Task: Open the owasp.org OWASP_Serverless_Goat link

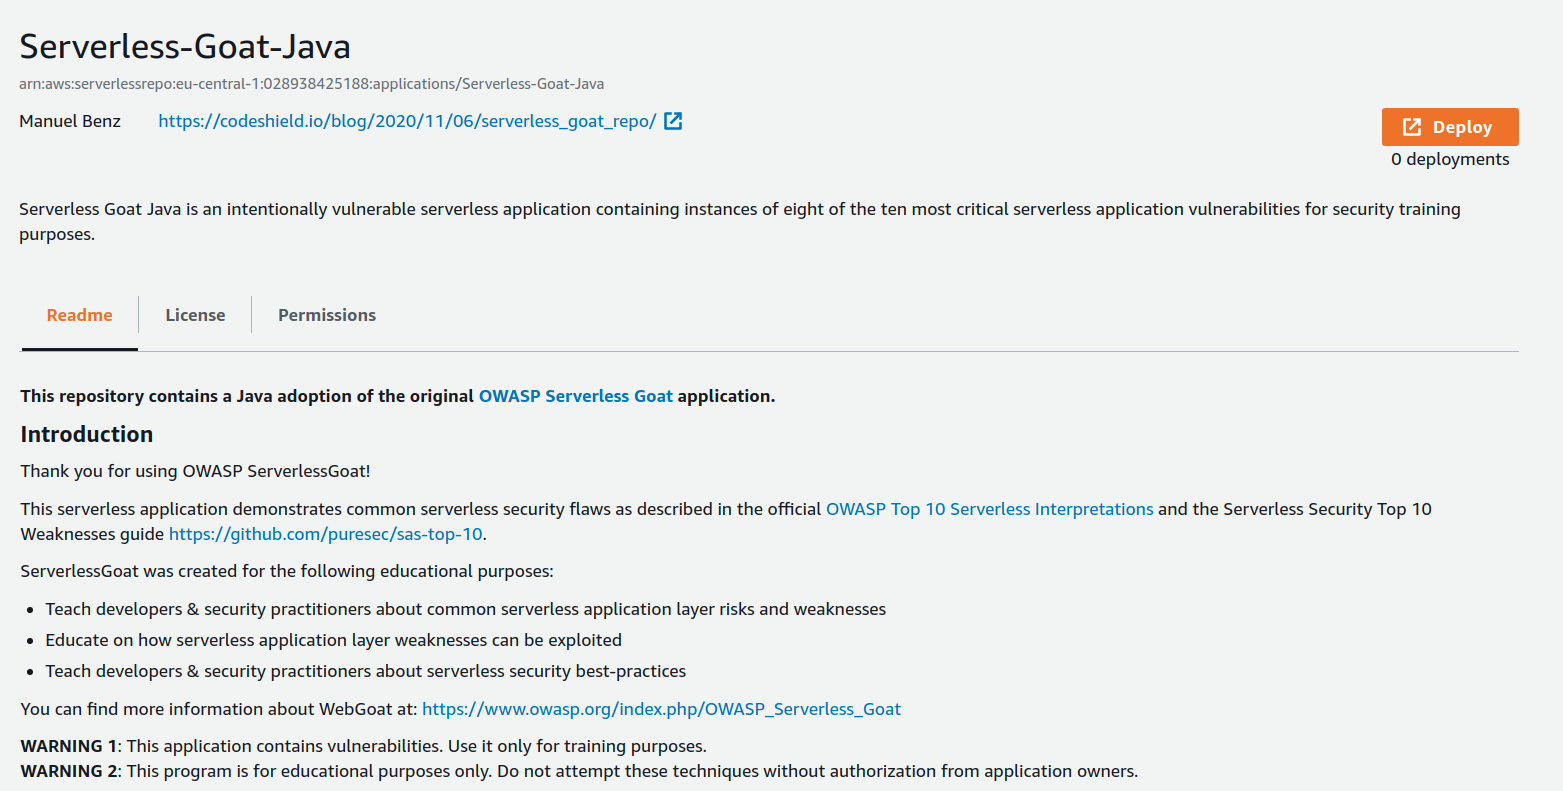Action: 661,708
